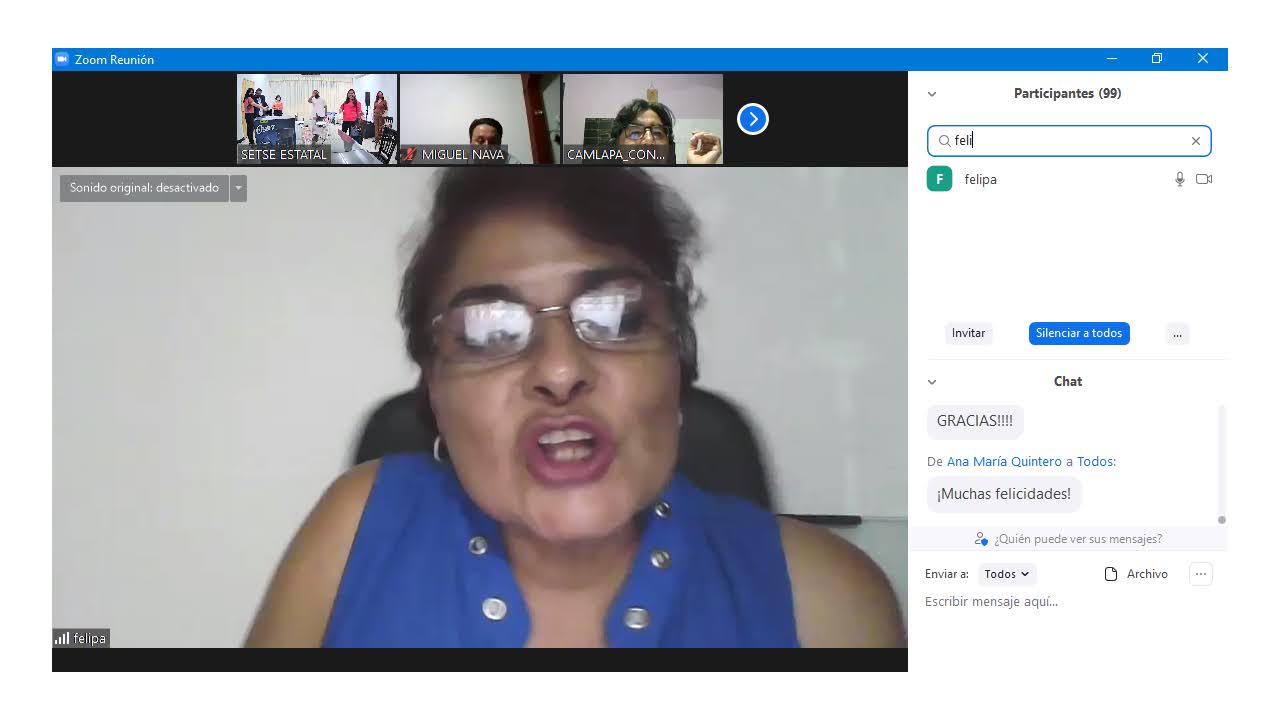Click the Zoom app icon in title bar
The image size is (1280, 720).
62,59
